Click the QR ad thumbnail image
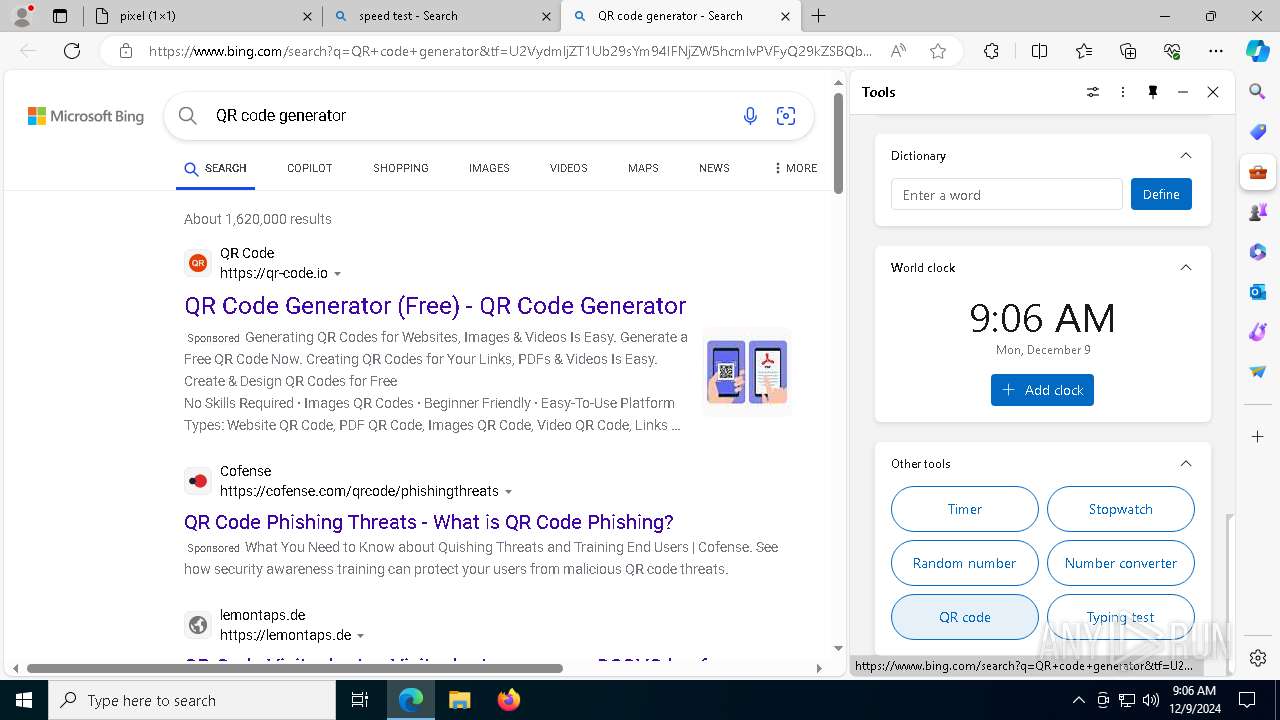This screenshot has height=720, width=1280. click(x=747, y=371)
